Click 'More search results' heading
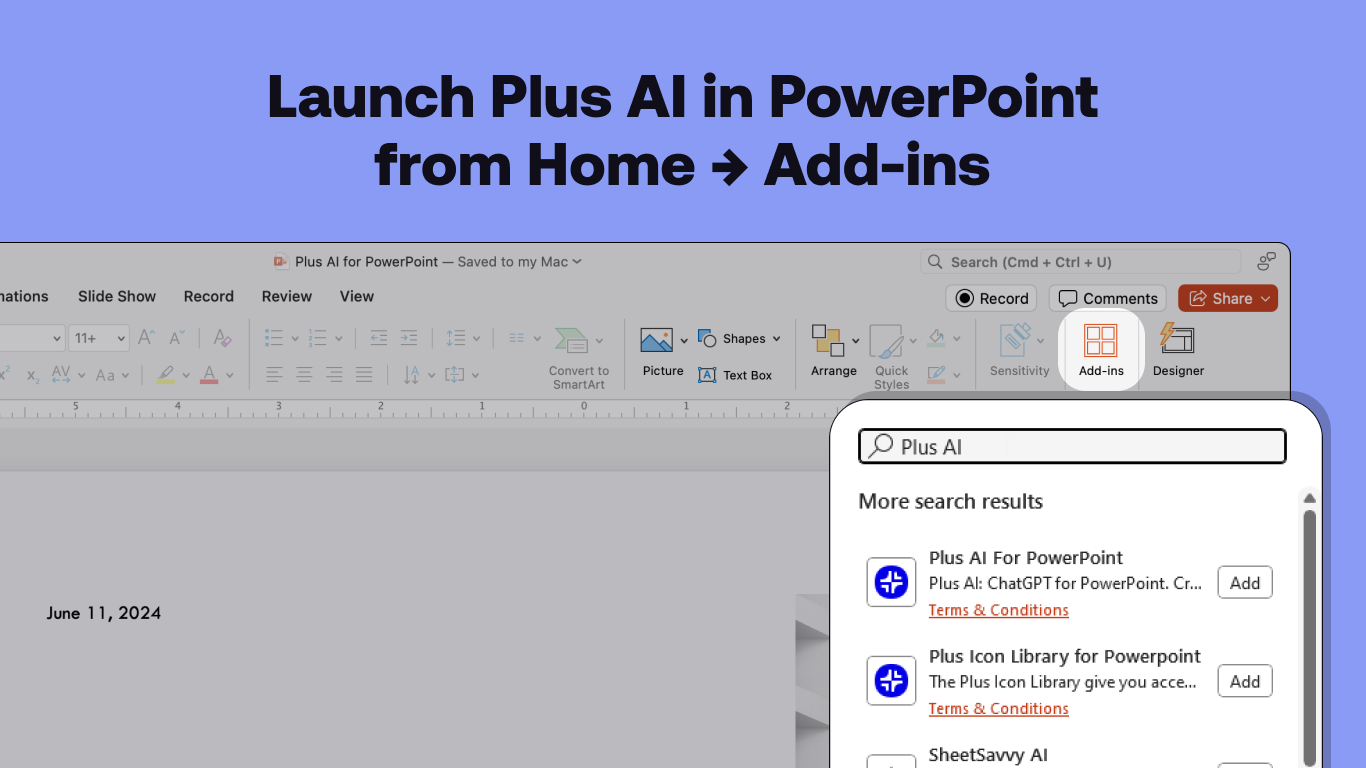Image resolution: width=1366 pixels, height=768 pixels. click(950, 501)
